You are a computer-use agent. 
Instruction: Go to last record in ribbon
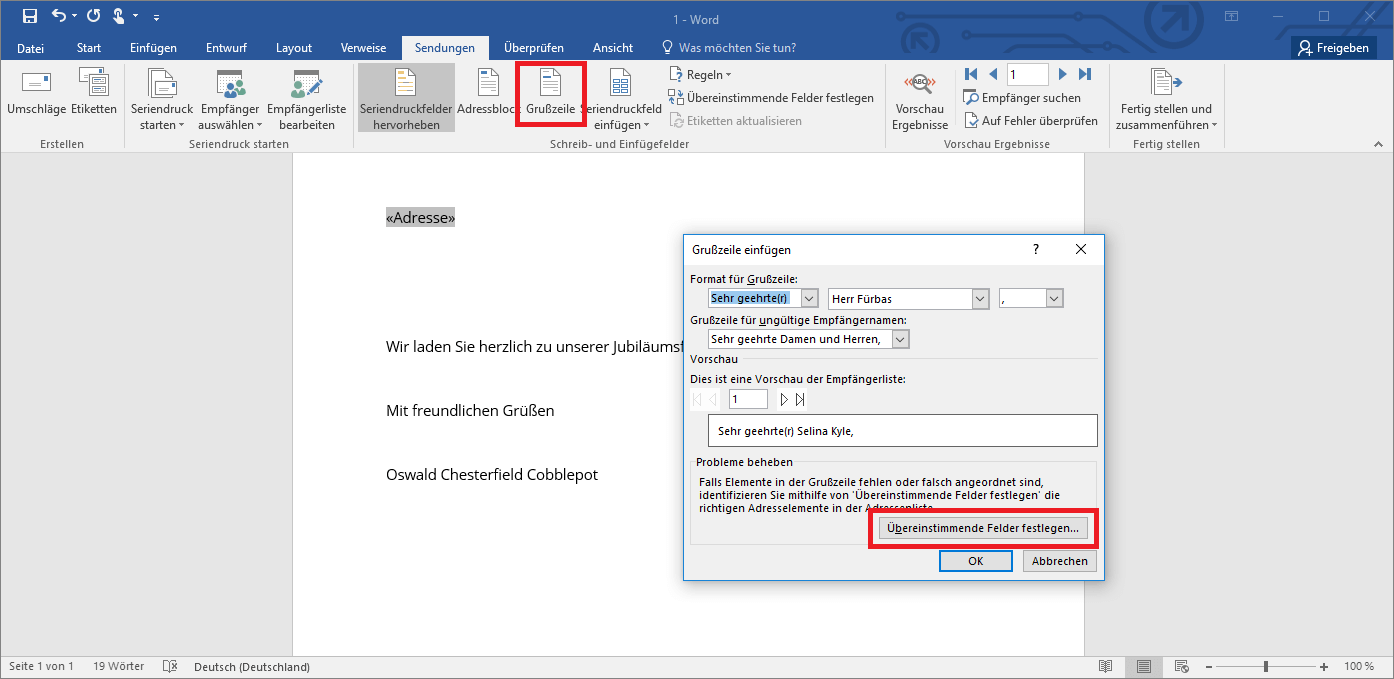[x=1085, y=74]
